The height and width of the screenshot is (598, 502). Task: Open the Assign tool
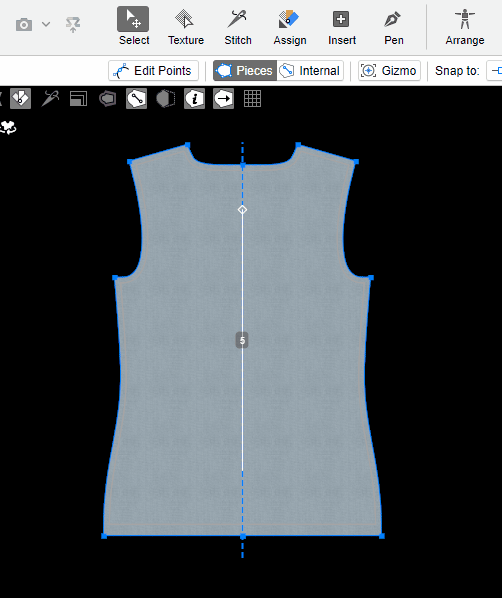pyautogui.click(x=290, y=27)
